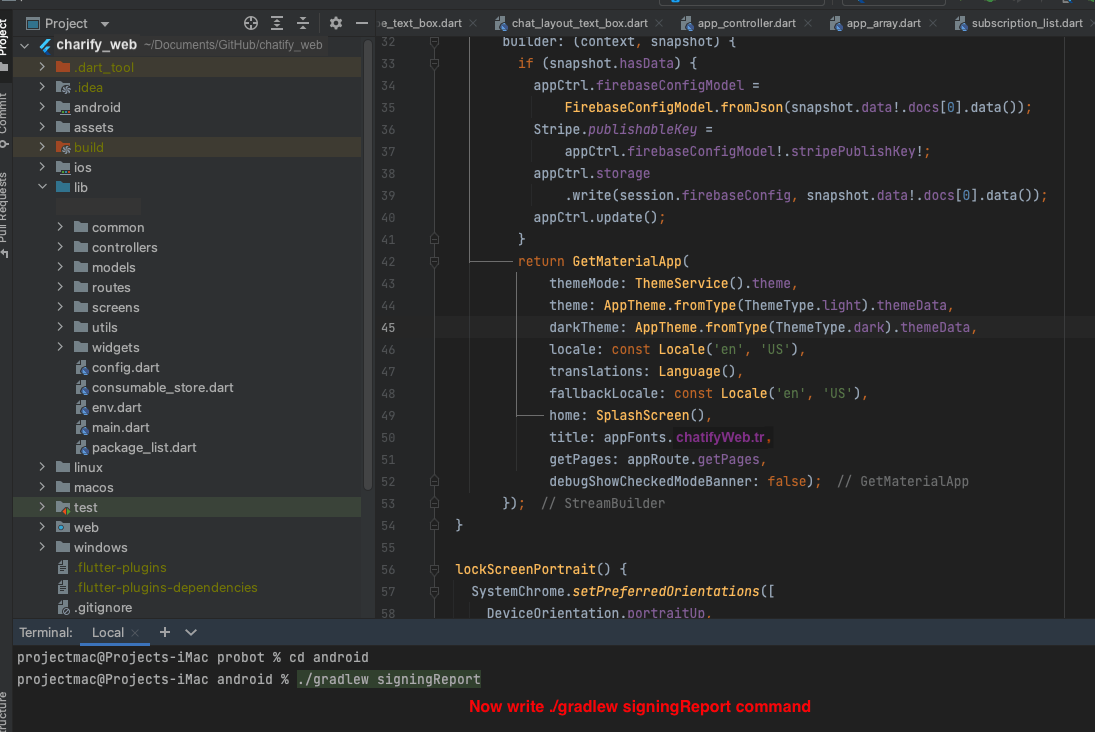Screen dimensions: 1095x732
Task: Close the Local terminal tab
Action: click(x=137, y=633)
